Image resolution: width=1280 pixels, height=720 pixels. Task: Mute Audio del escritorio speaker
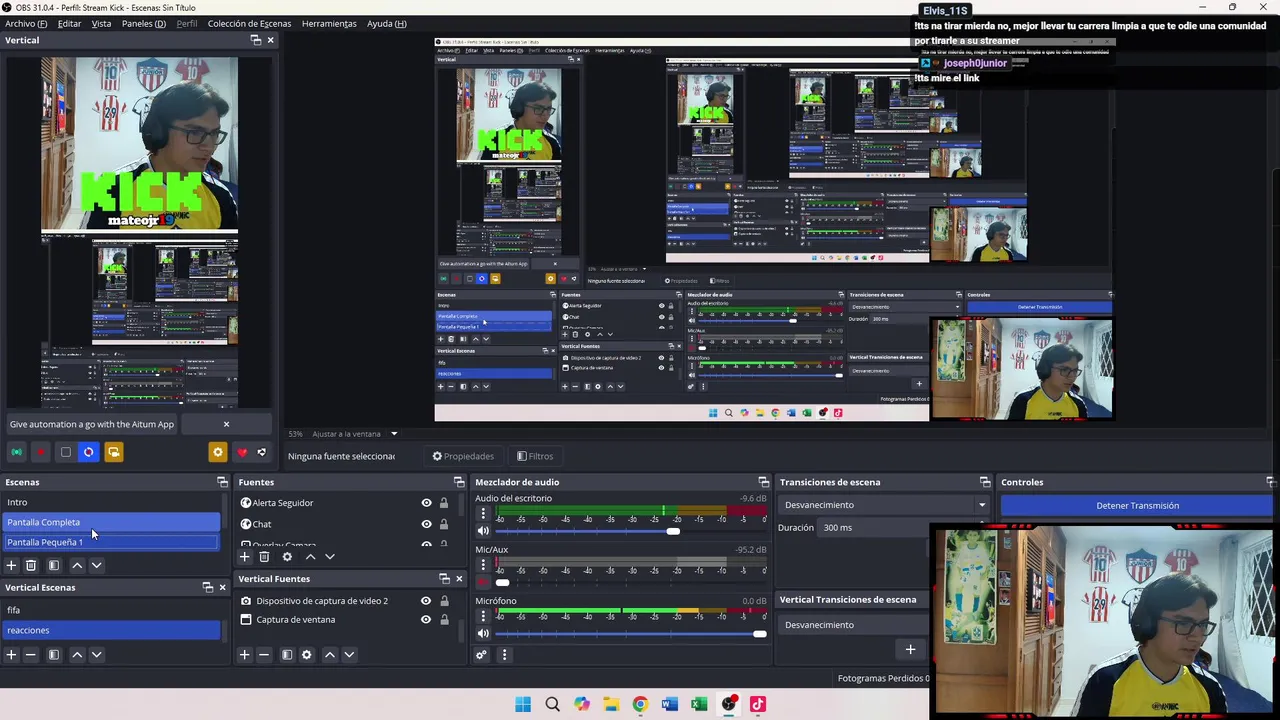click(483, 531)
